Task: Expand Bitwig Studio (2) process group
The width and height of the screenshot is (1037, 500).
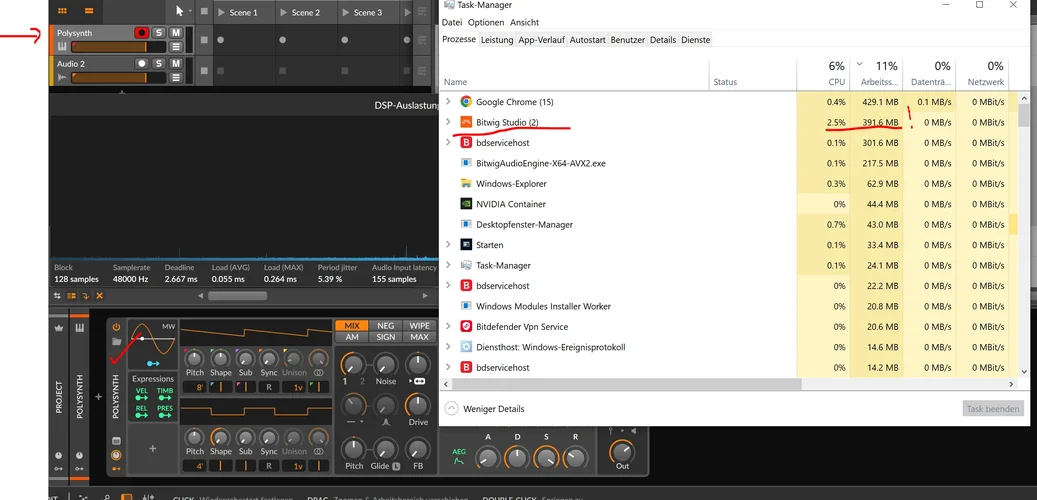Action: click(448, 122)
